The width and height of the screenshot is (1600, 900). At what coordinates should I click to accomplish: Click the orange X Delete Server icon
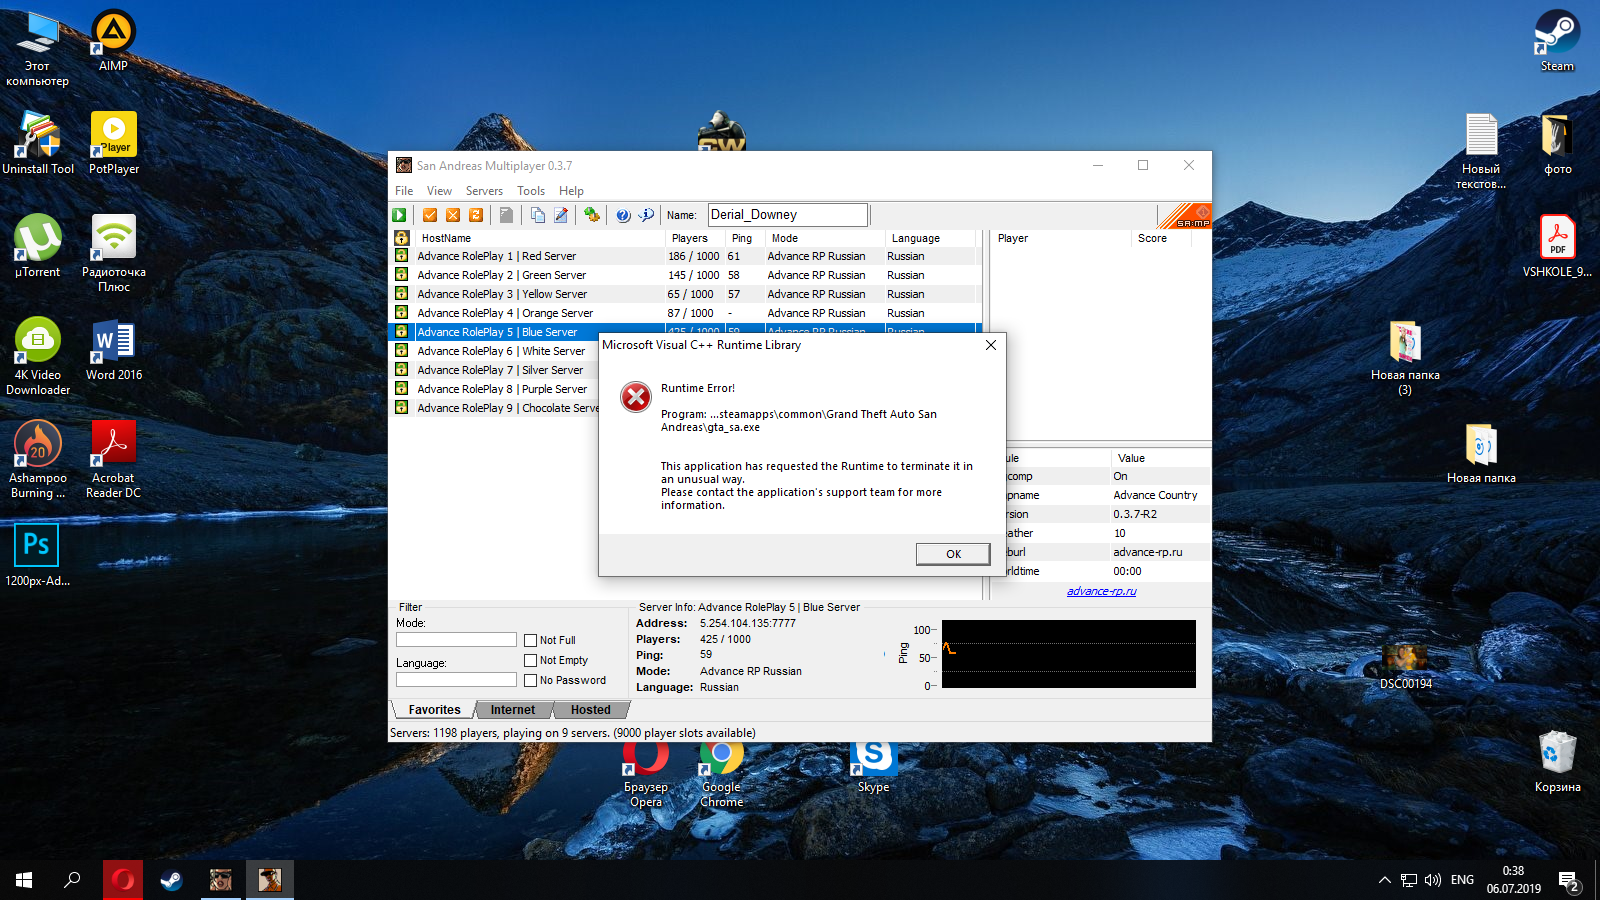[453, 215]
